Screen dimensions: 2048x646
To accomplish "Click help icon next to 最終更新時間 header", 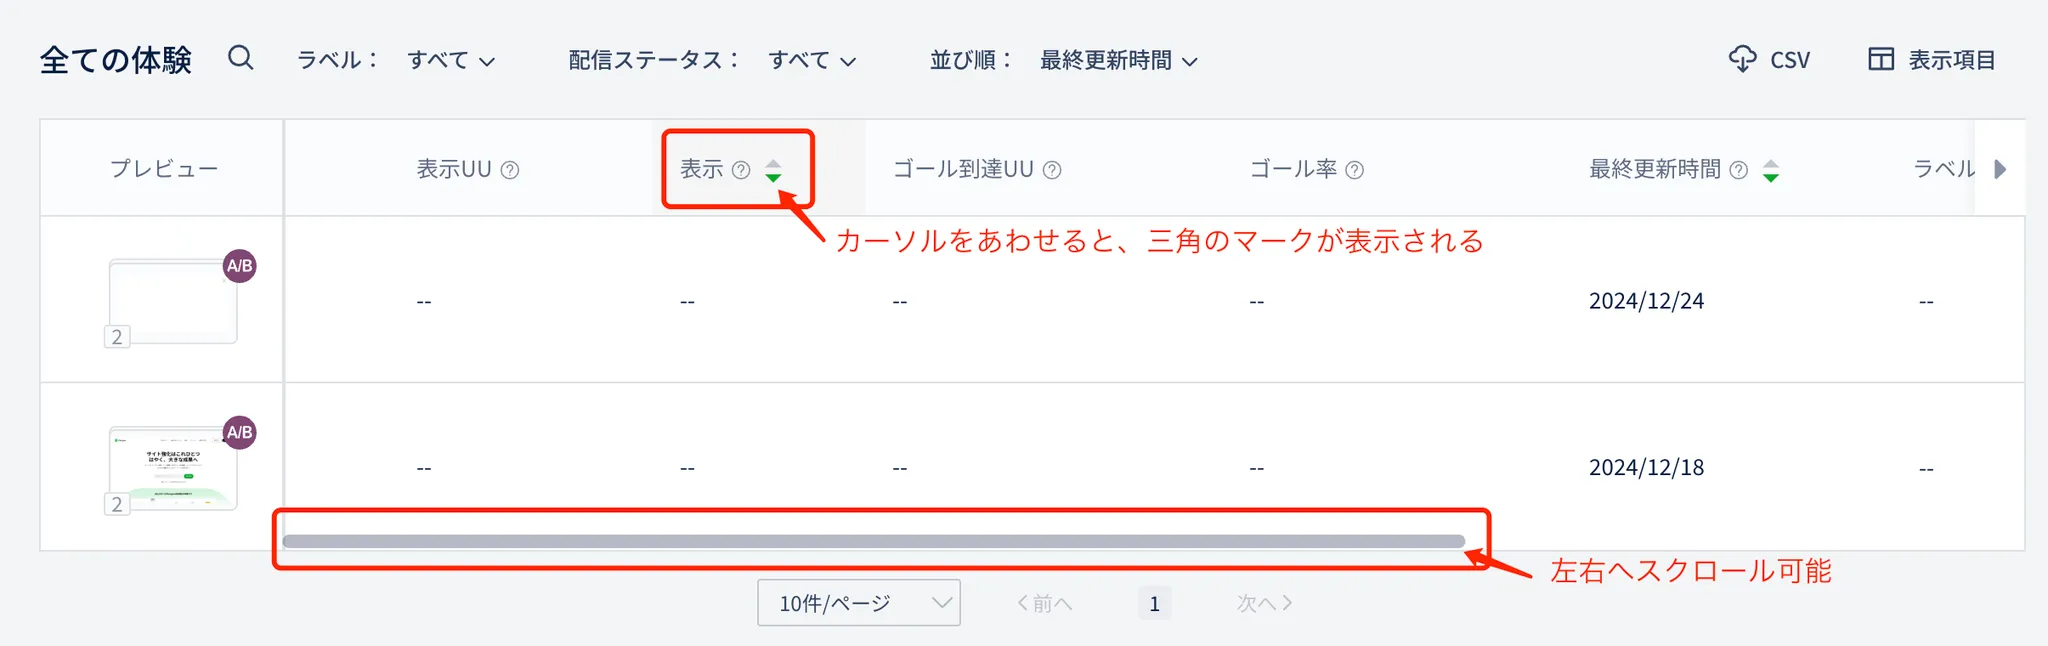I will point(1739,170).
